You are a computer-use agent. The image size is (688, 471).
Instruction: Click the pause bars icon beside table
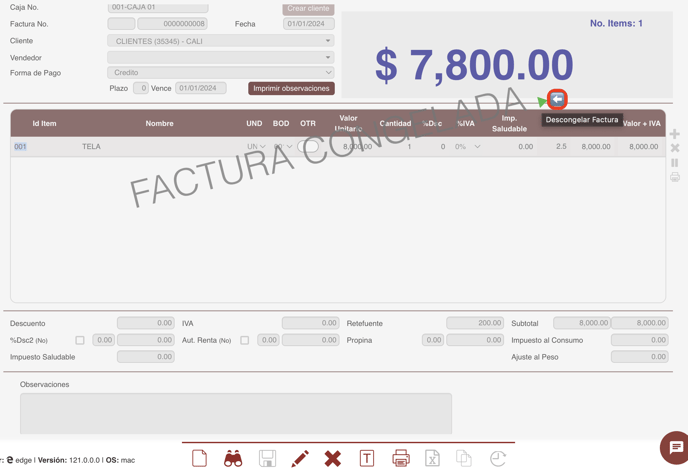[675, 163]
